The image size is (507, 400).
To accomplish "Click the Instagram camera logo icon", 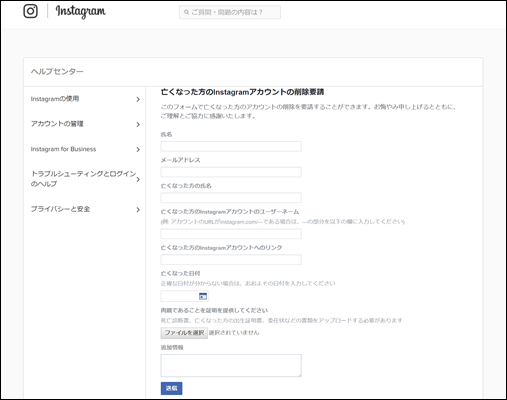I will [x=30, y=11].
